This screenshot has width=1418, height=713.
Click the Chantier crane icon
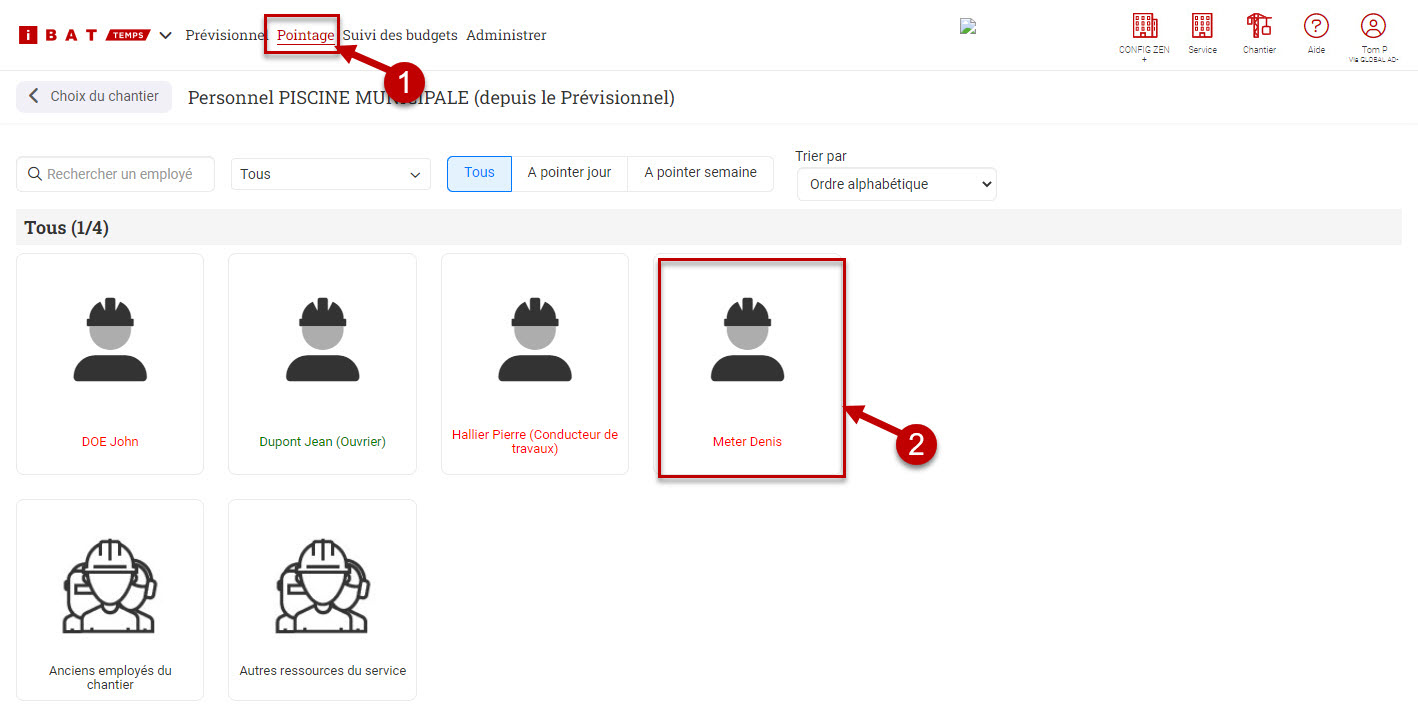click(x=1259, y=26)
